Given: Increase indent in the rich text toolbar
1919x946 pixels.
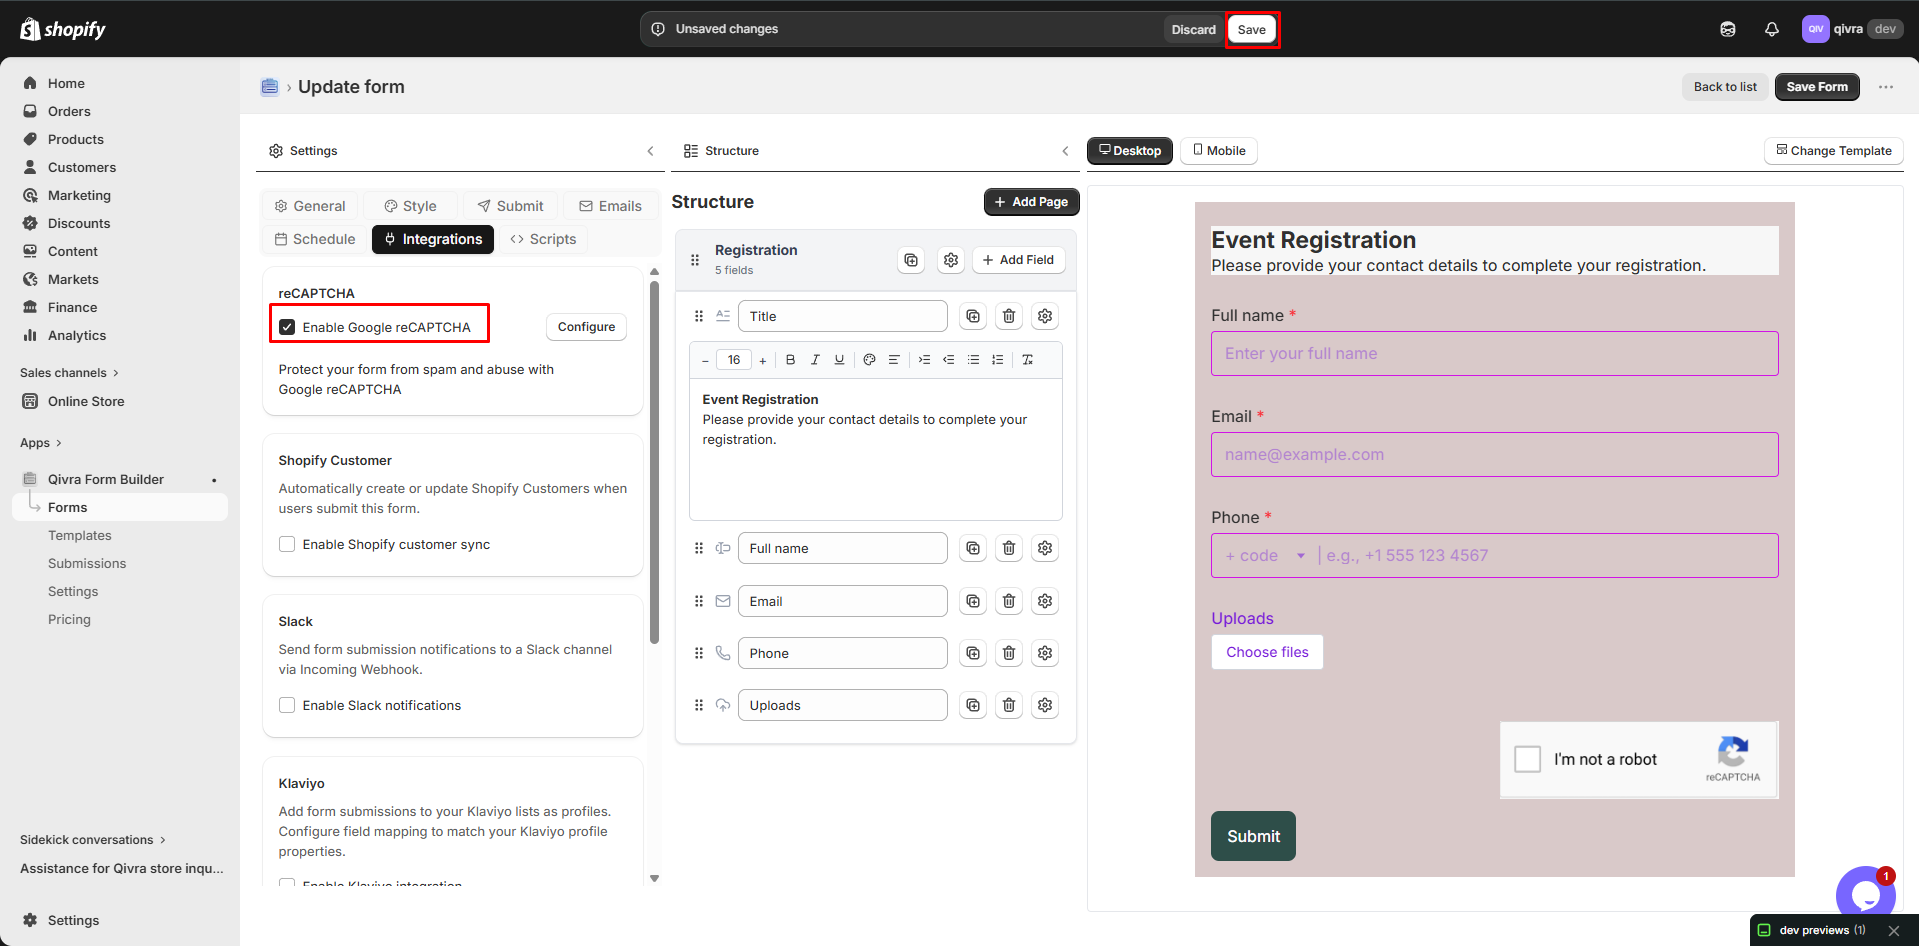Looking at the screenshot, I should [x=924, y=360].
